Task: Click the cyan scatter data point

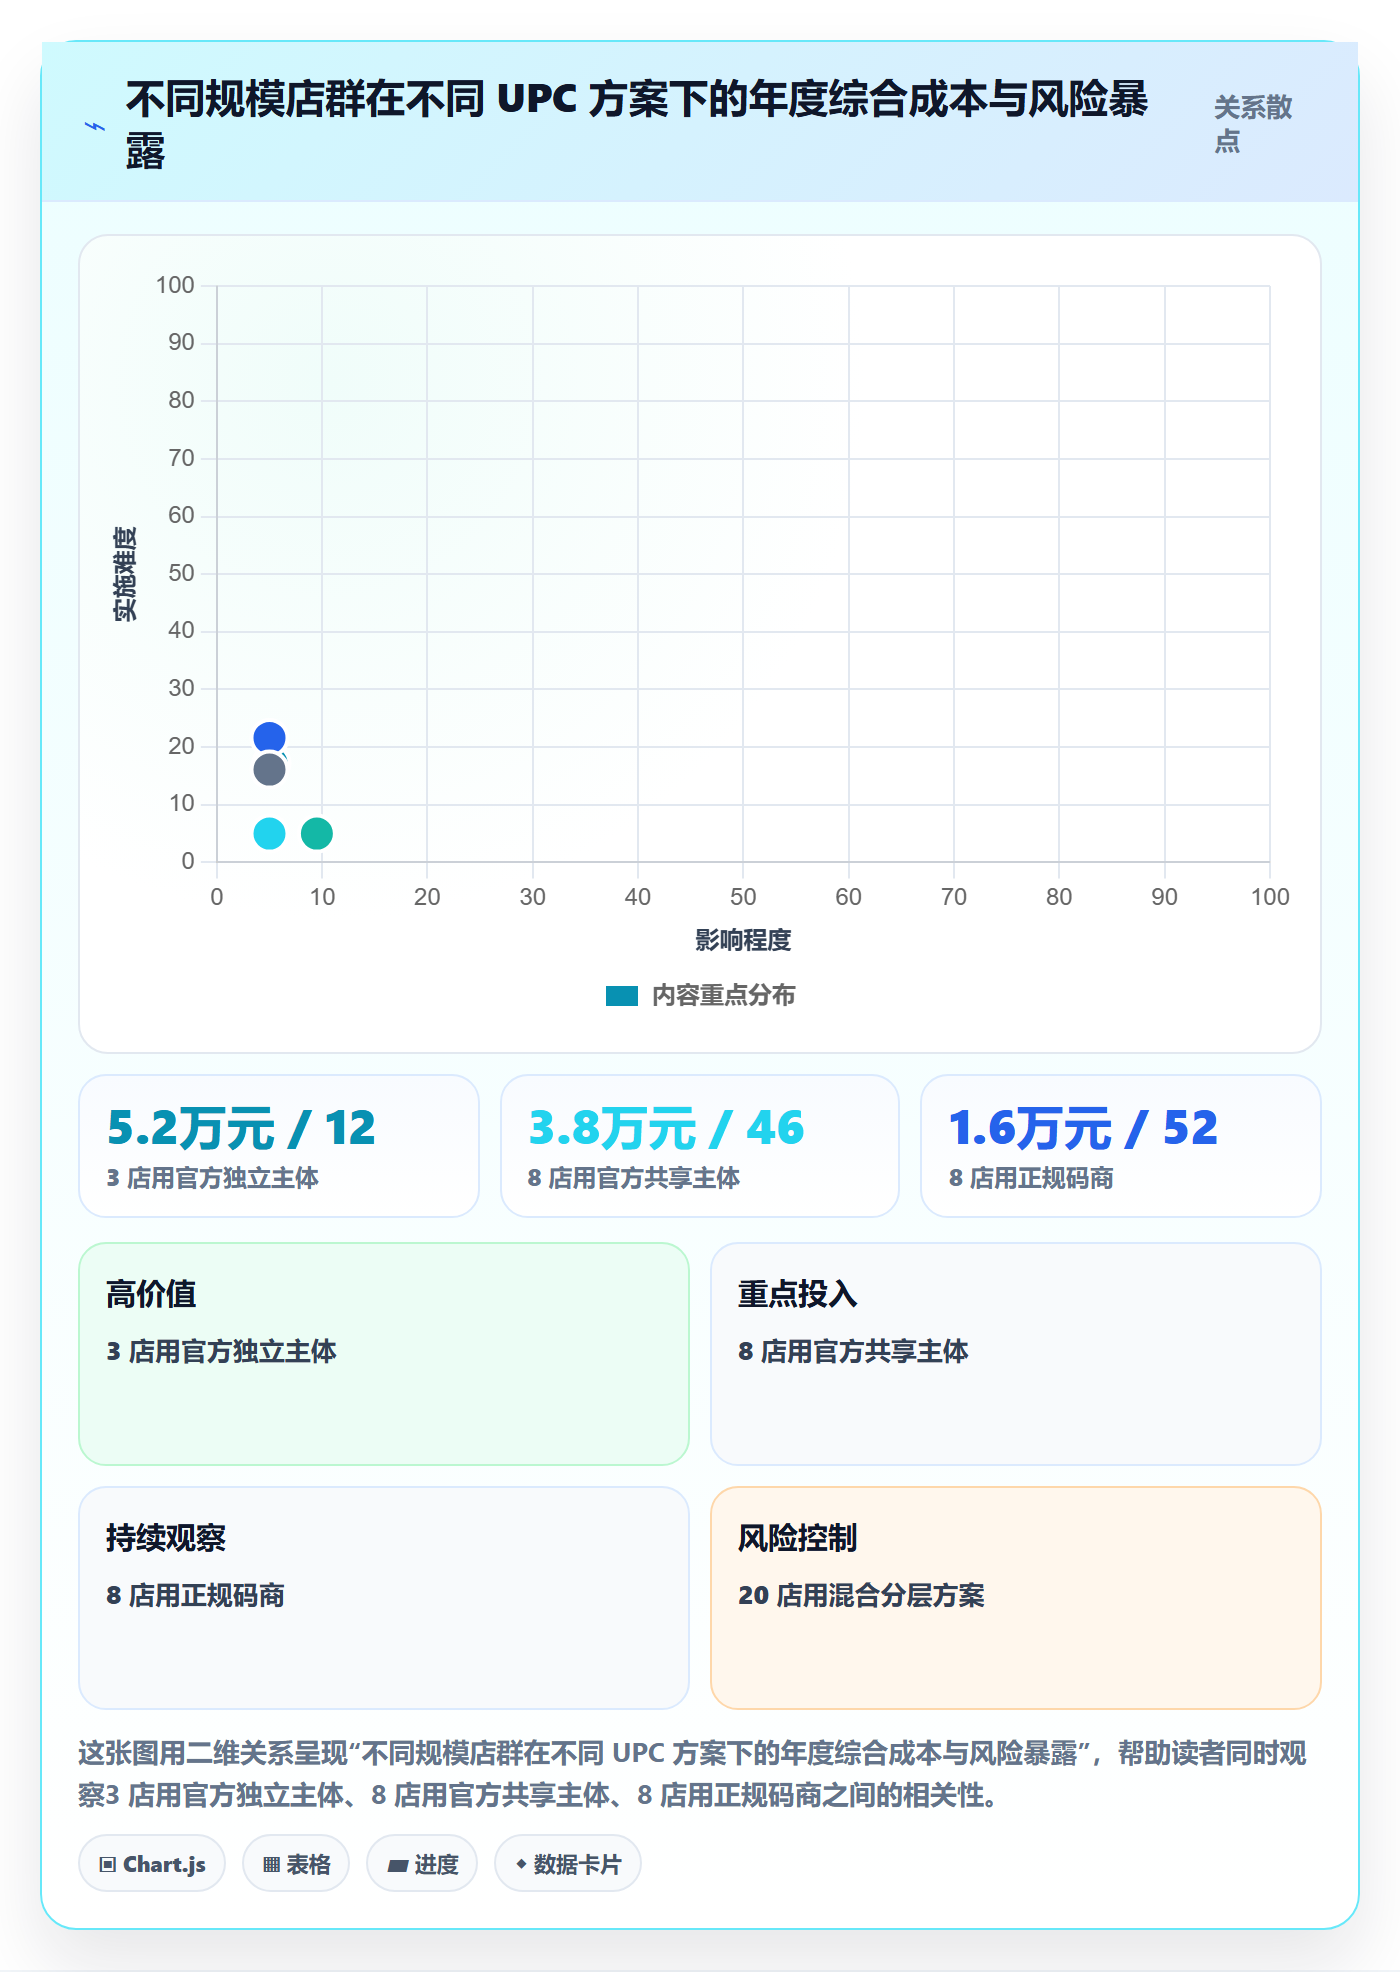Action: tap(269, 833)
